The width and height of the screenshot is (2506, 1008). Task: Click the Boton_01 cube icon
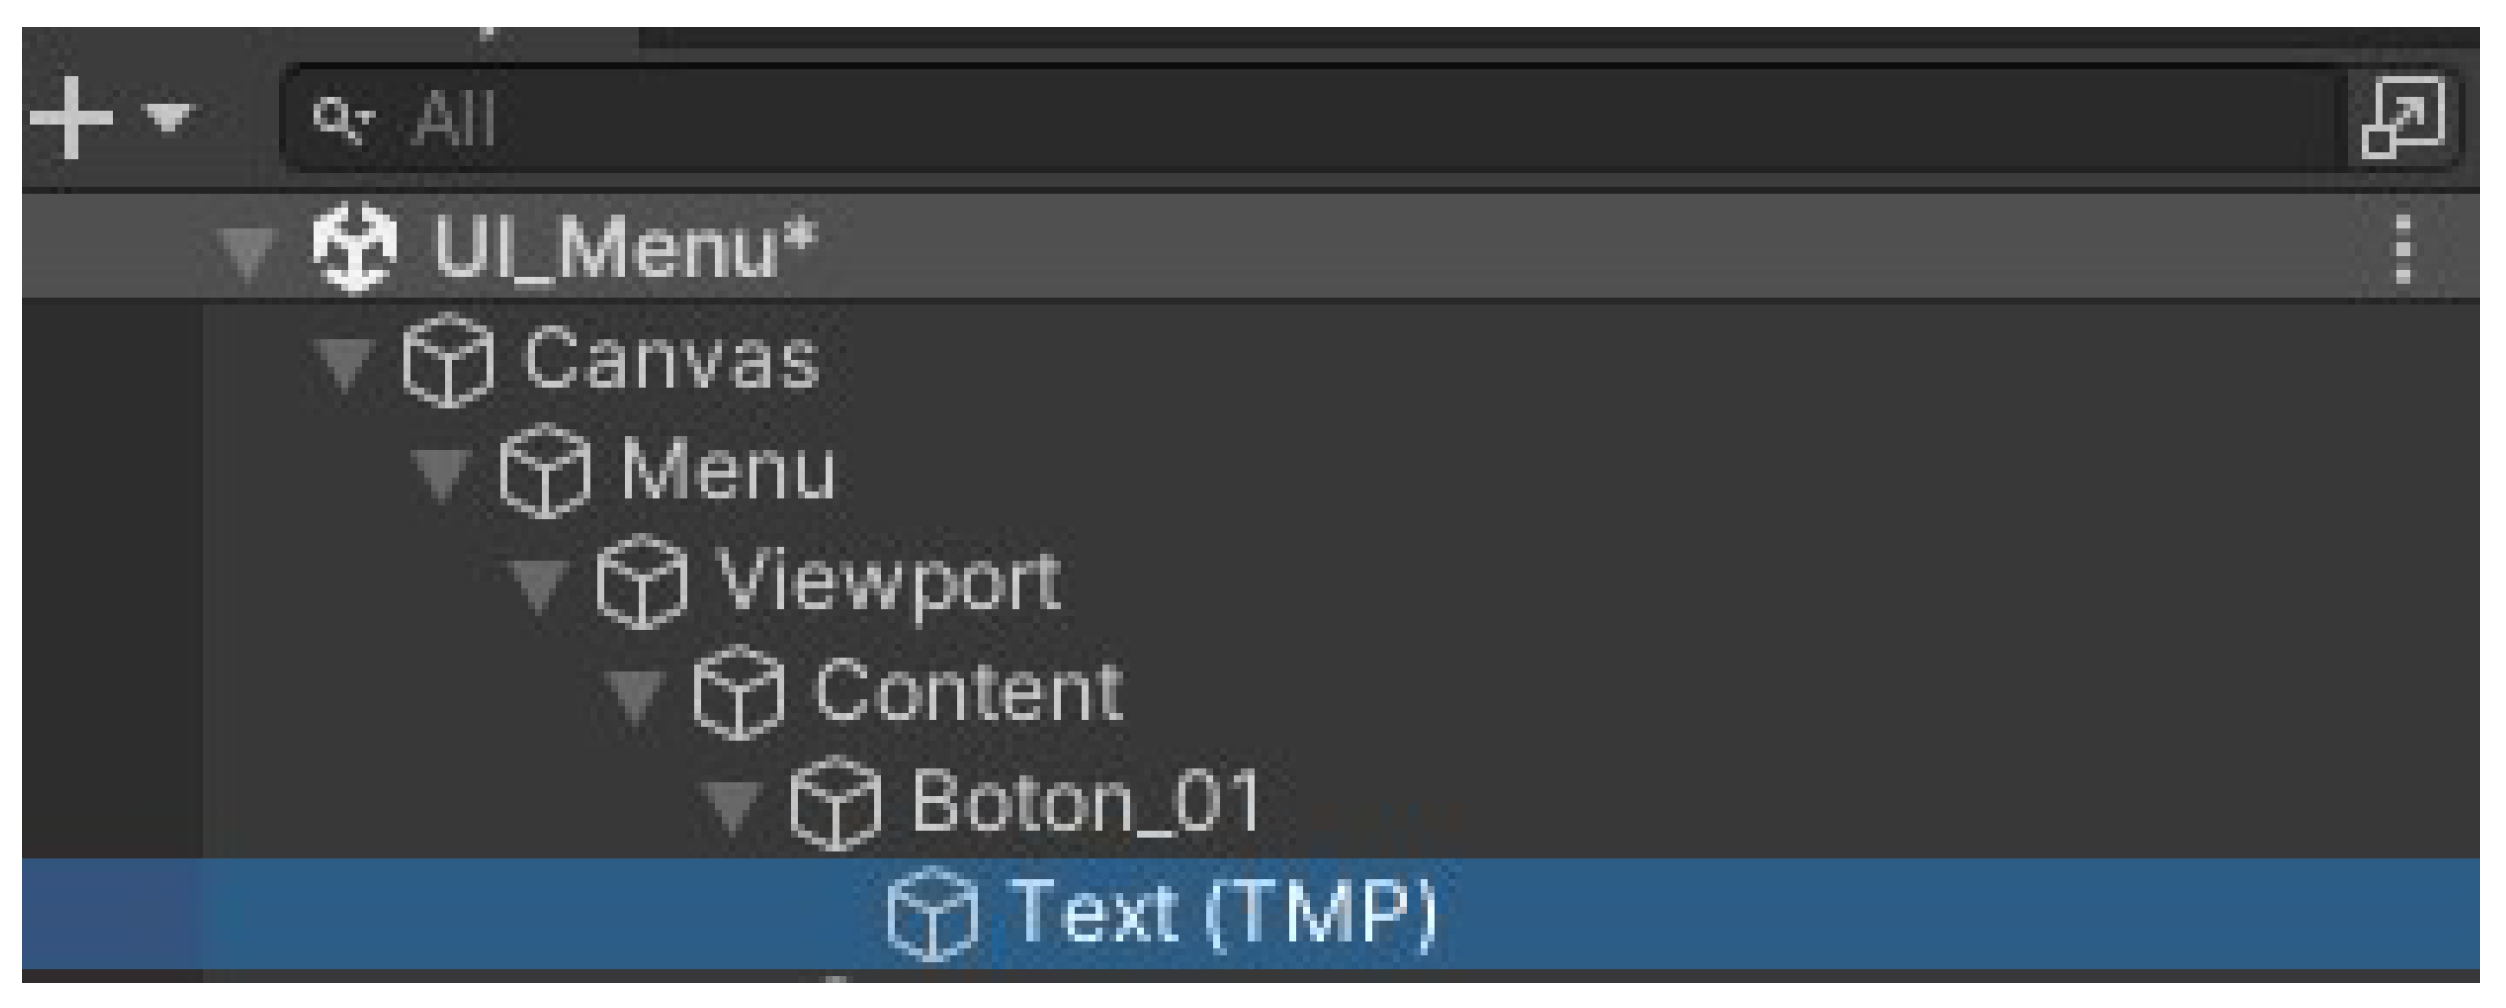point(836,804)
